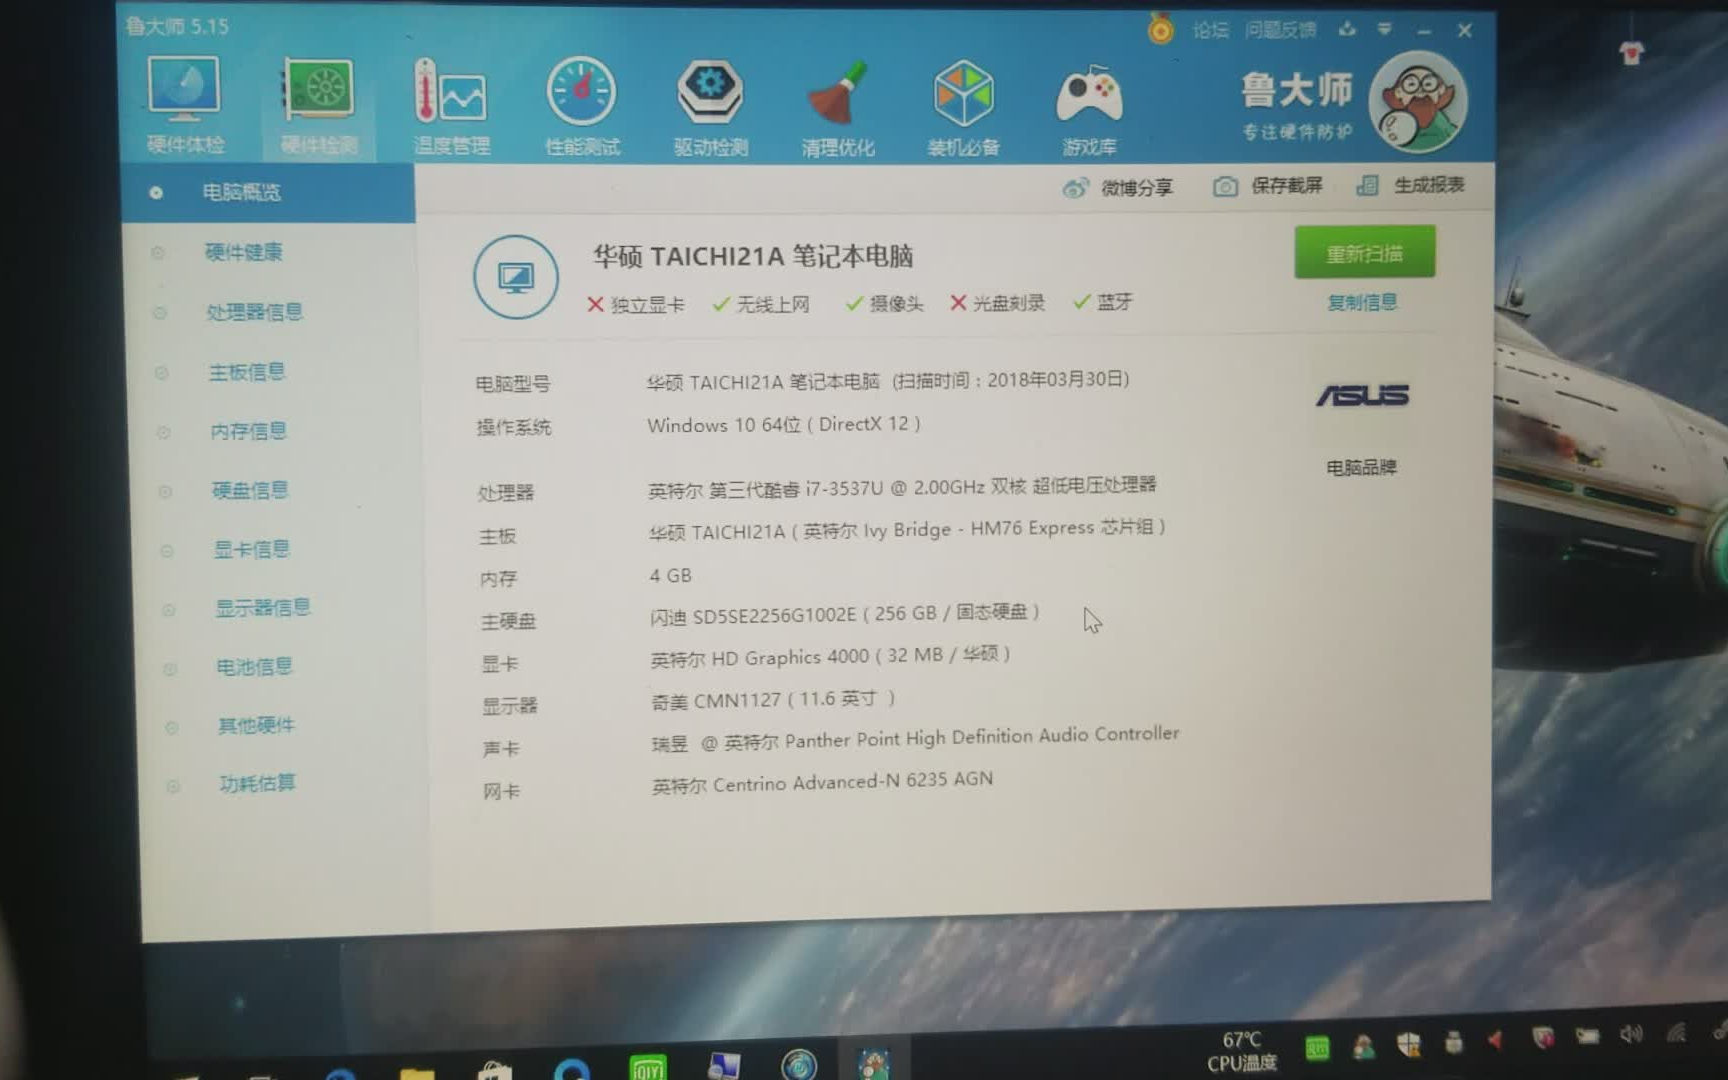Image resolution: width=1728 pixels, height=1080 pixels.
Task: Click the green 重新扫描 rescan button
Action: tap(1364, 253)
